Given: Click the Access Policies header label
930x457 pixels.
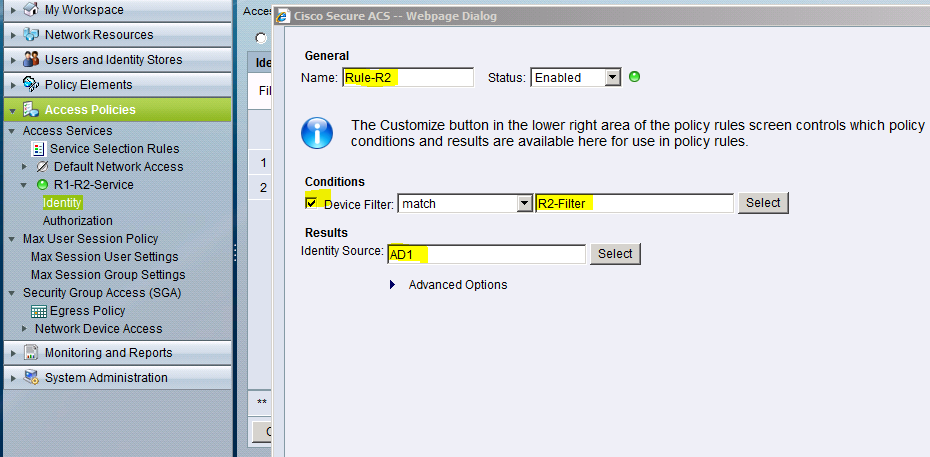Looking at the screenshot, I should pyautogui.click(x=90, y=110).
